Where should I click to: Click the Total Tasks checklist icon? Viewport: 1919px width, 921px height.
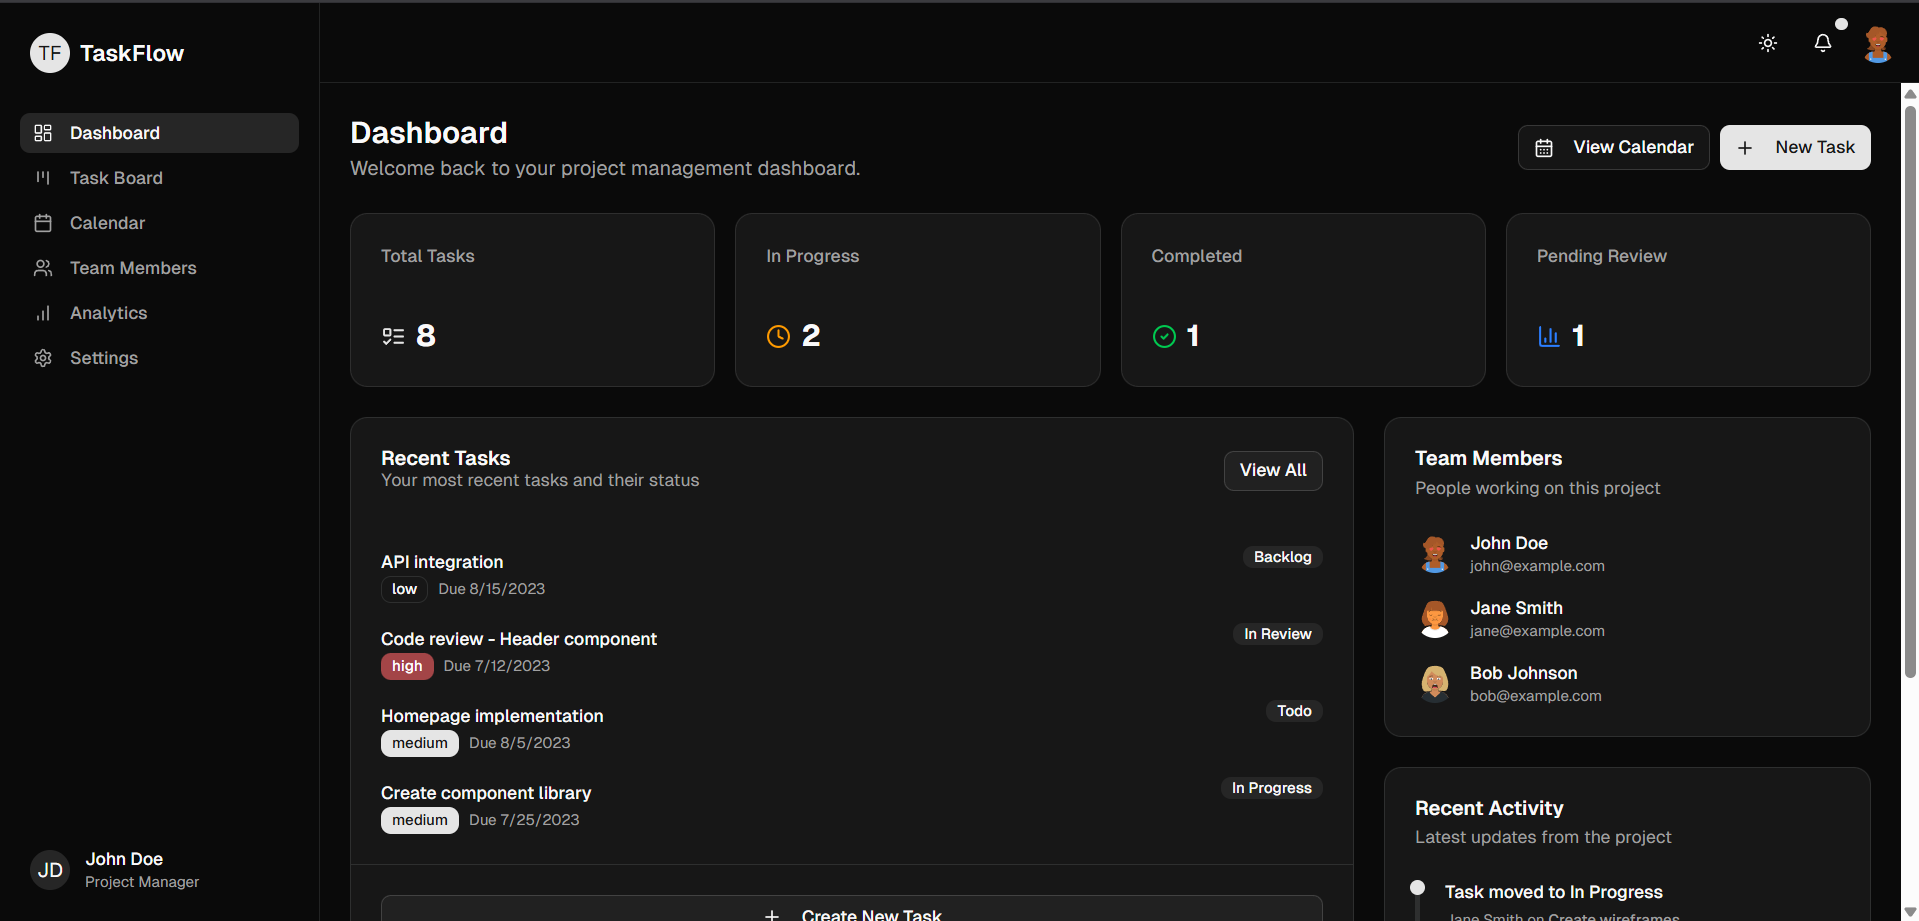[x=393, y=336]
